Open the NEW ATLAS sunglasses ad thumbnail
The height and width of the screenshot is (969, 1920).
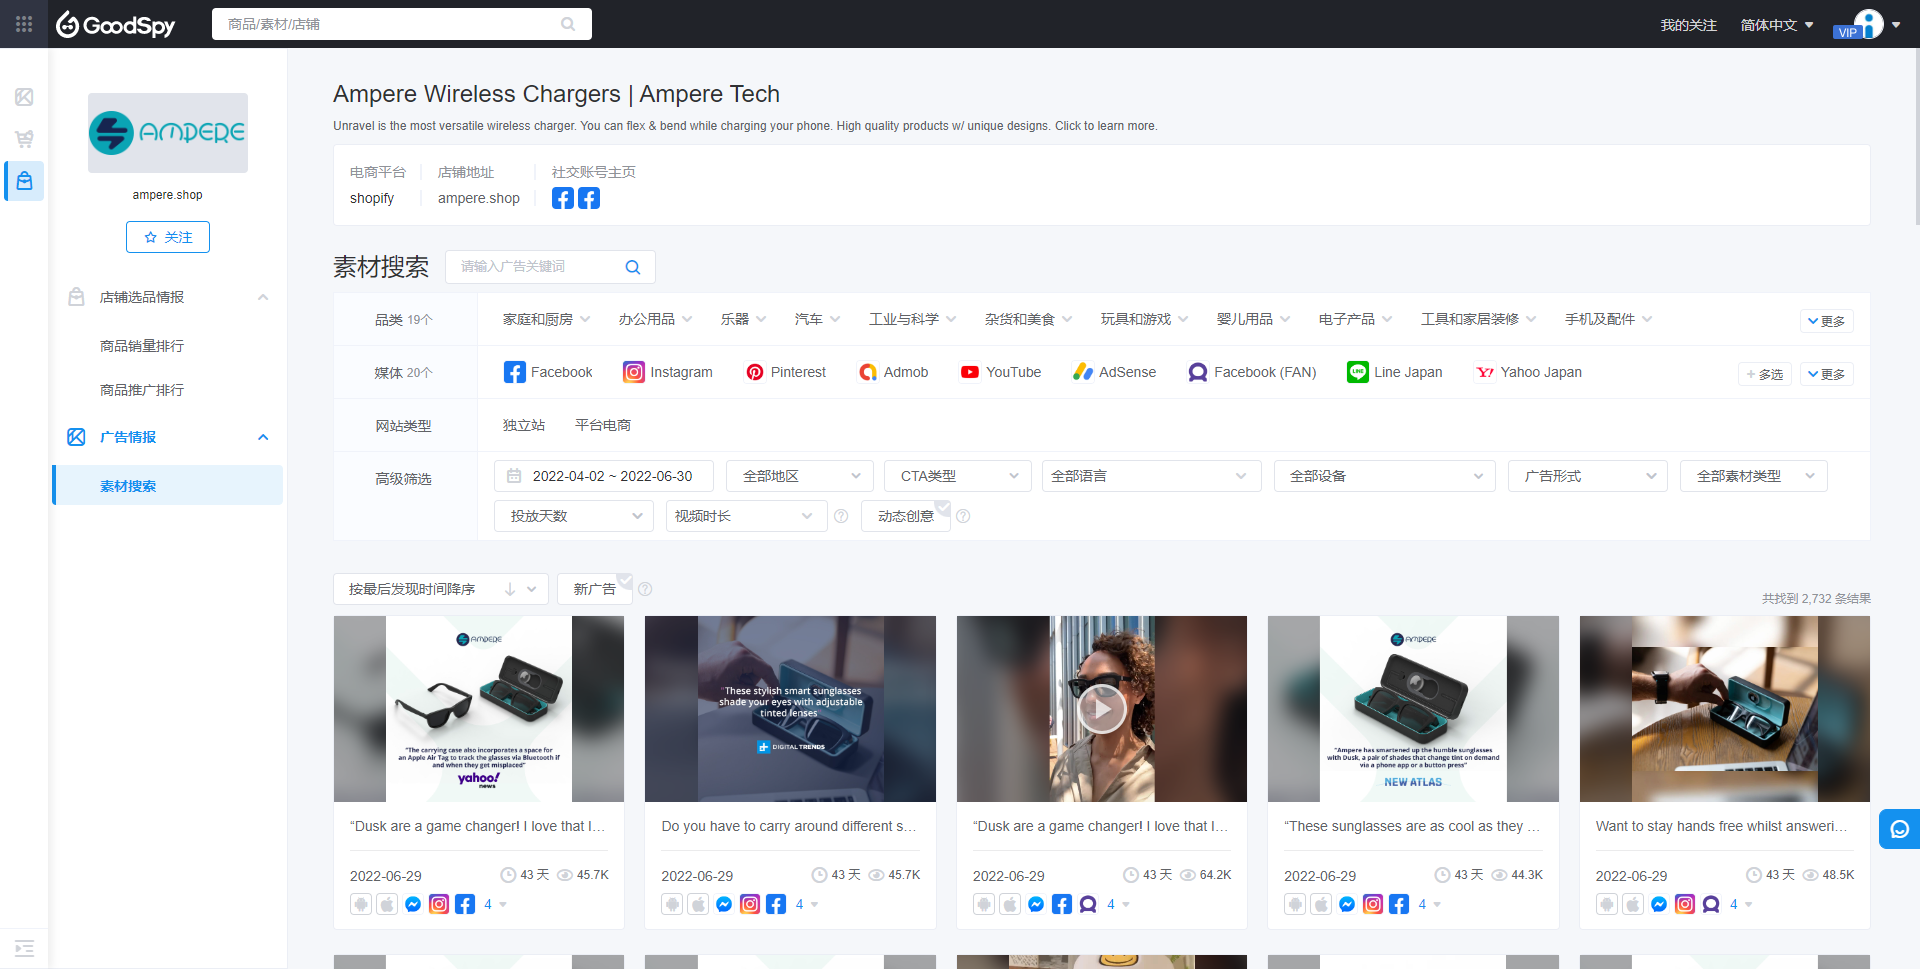(x=1413, y=709)
